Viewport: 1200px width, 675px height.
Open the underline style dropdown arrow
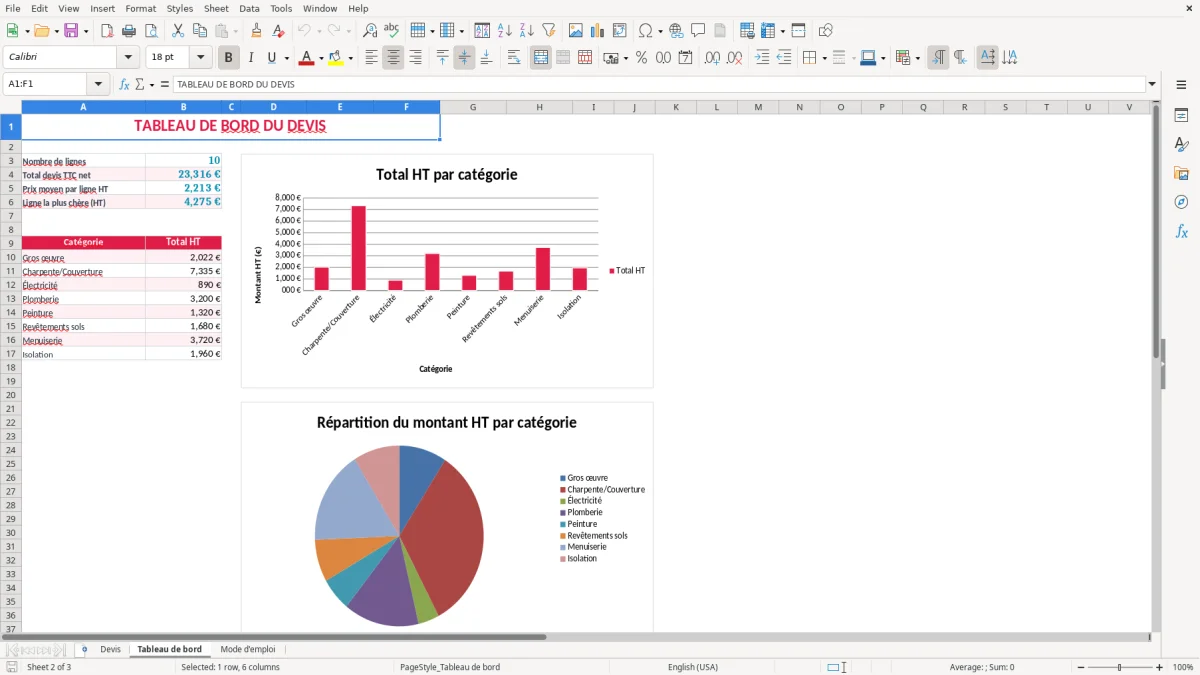(x=286, y=58)
